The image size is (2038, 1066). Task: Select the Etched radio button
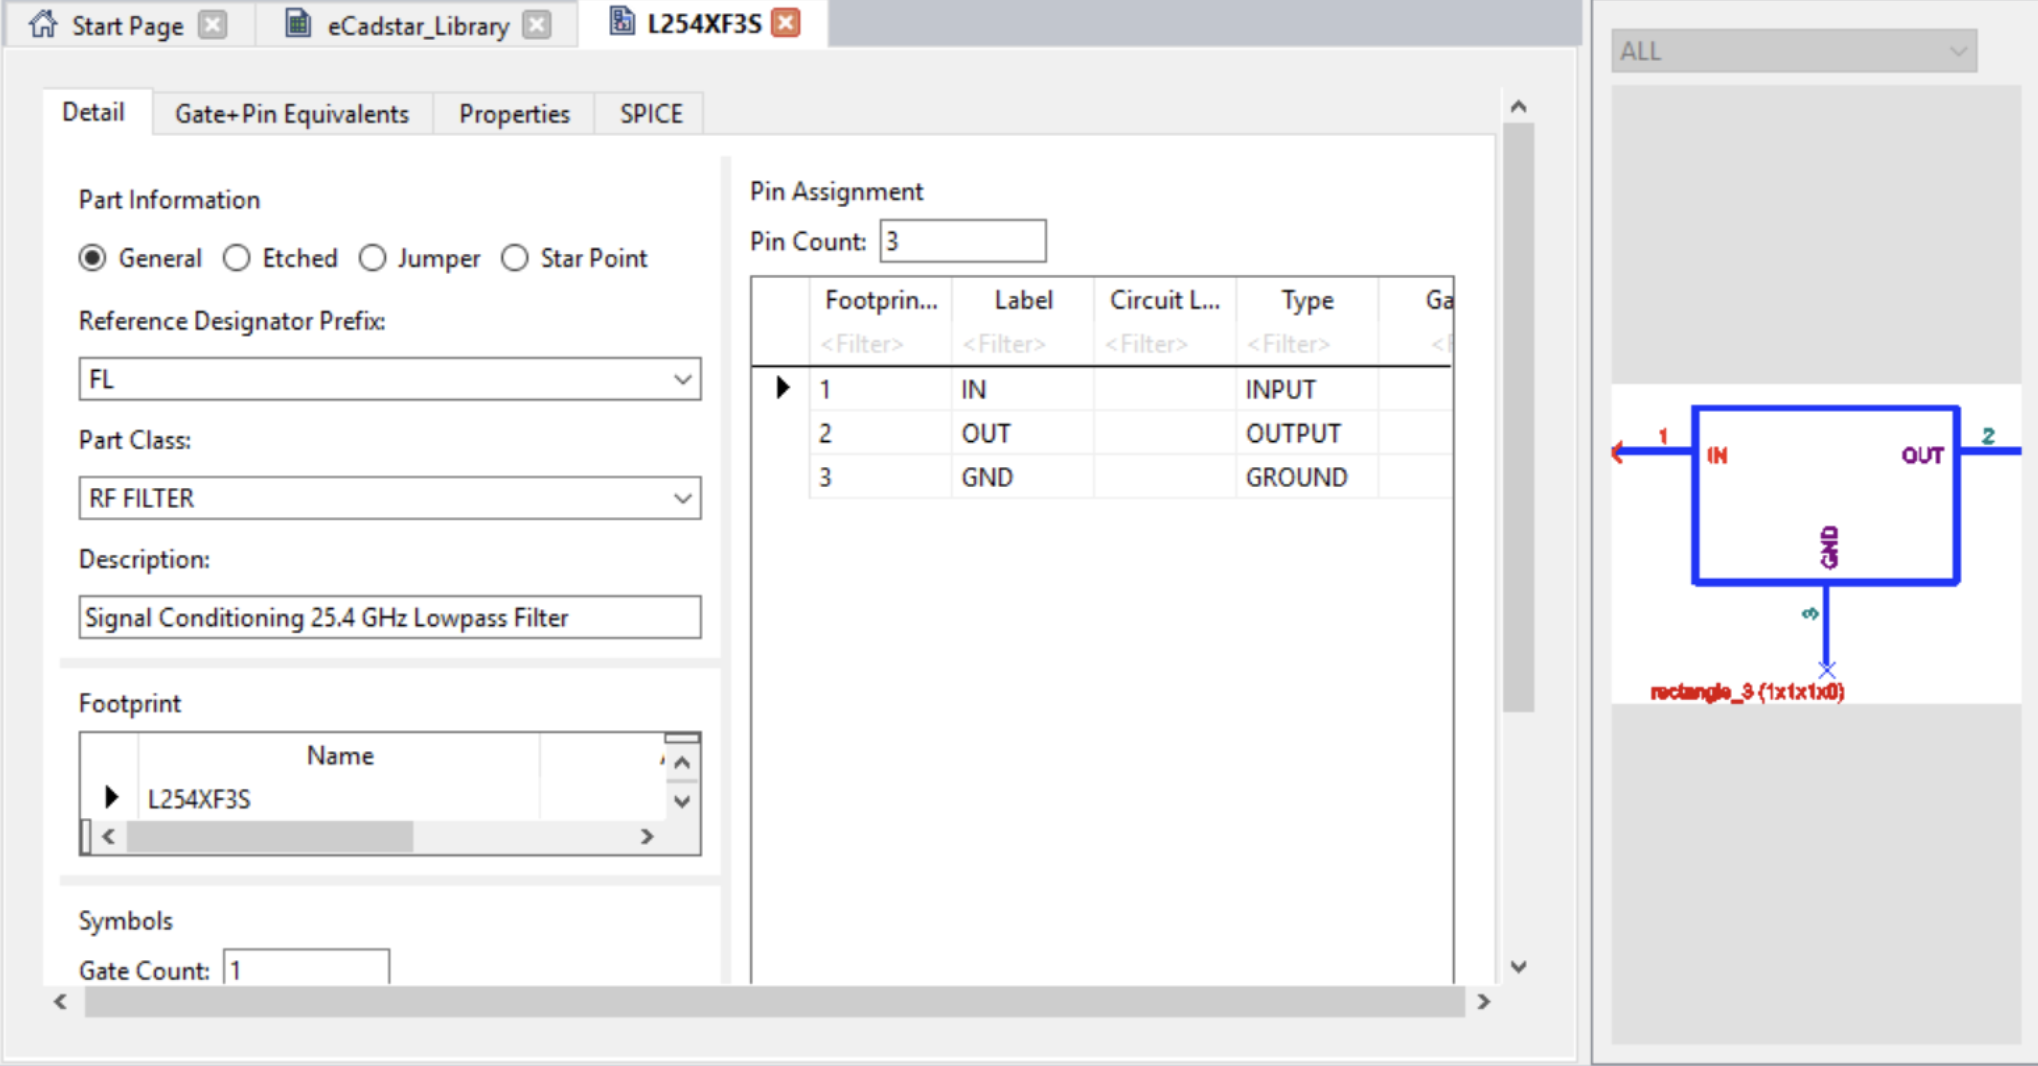click(x=237, y=258)
